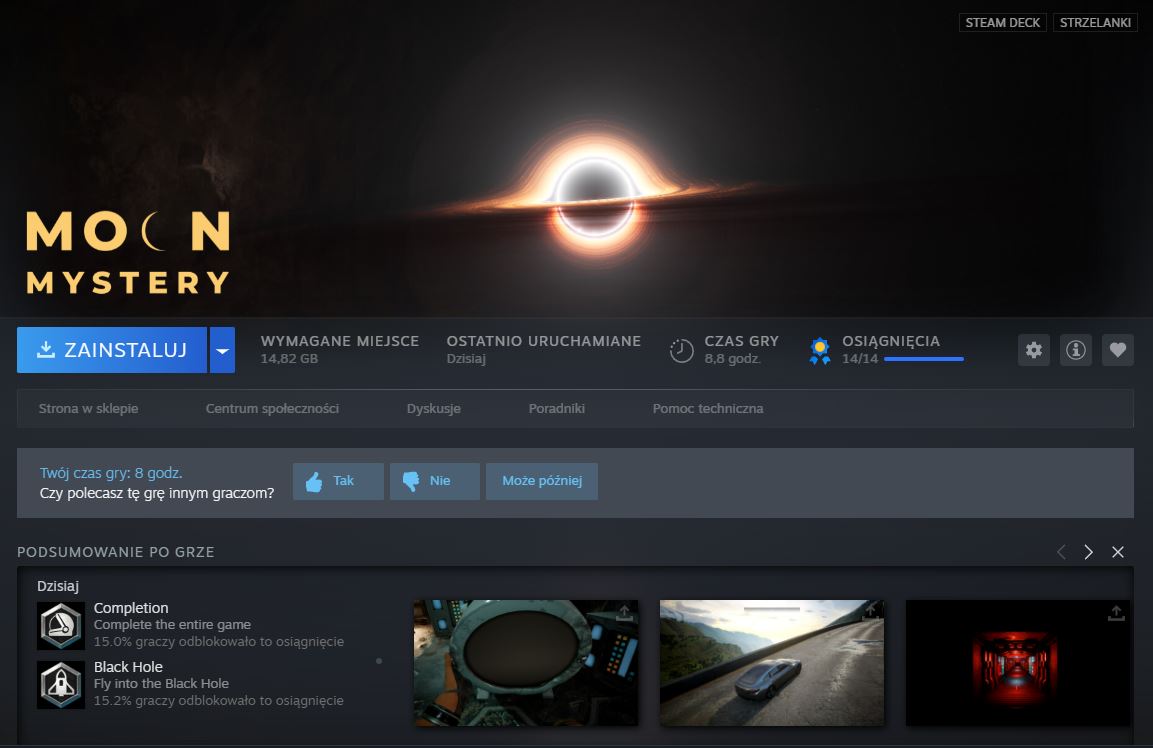This screenshot has width=1153, height=748.
Task: Click the ZAINSTALUJ install button
Action: [x=112, y=350]
